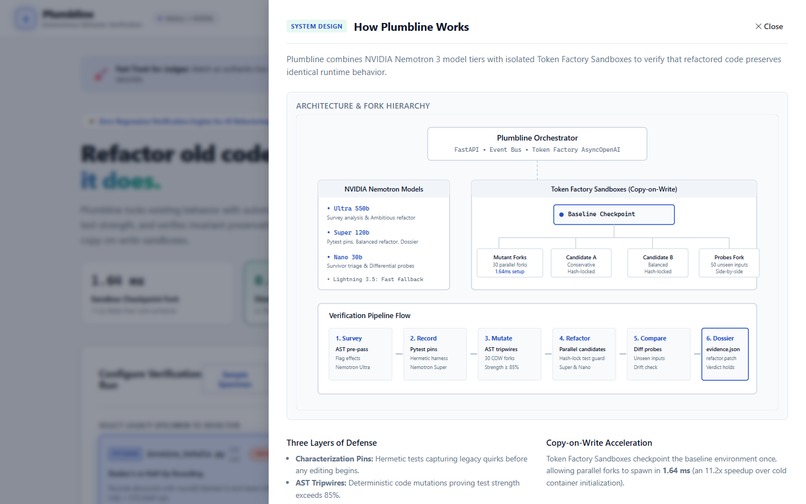The width and height of the screenshot is (806, 504).
Task: Click the Lightning 3.5: Fast fallback line
Action: [375, 279]
